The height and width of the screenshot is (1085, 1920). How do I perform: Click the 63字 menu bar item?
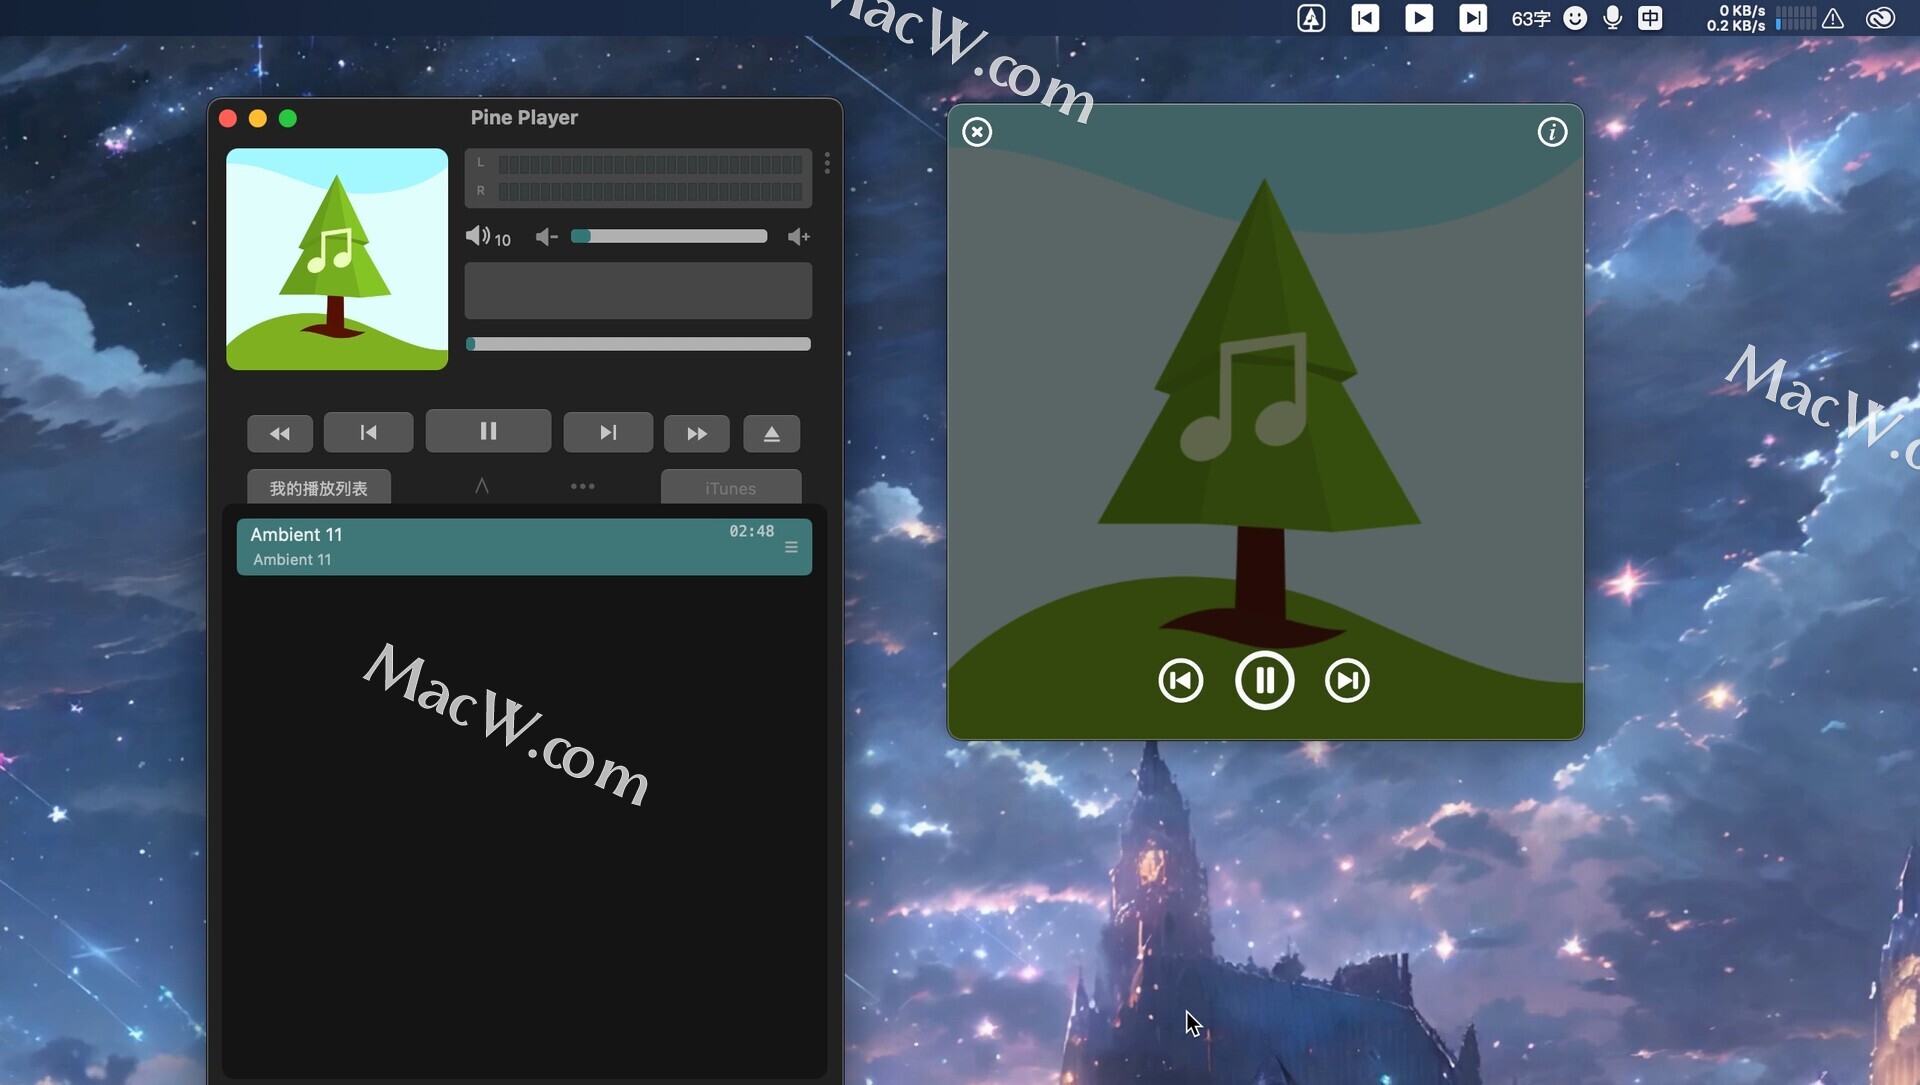point(1531,18)
